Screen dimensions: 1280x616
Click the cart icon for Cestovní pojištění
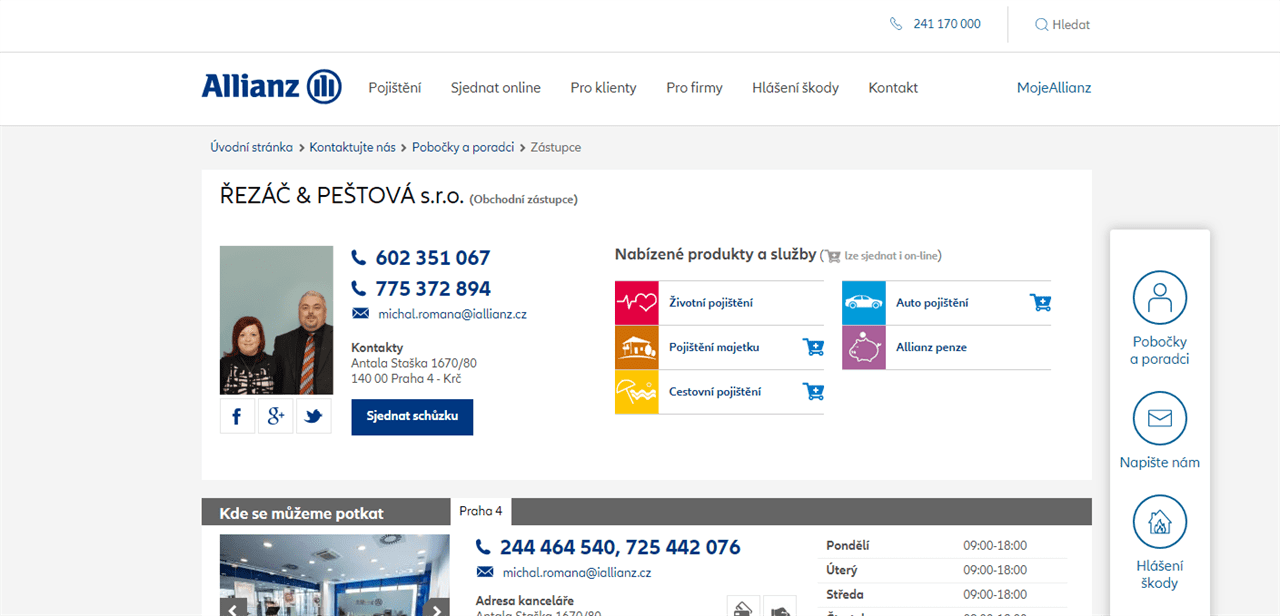click(813, 392)
